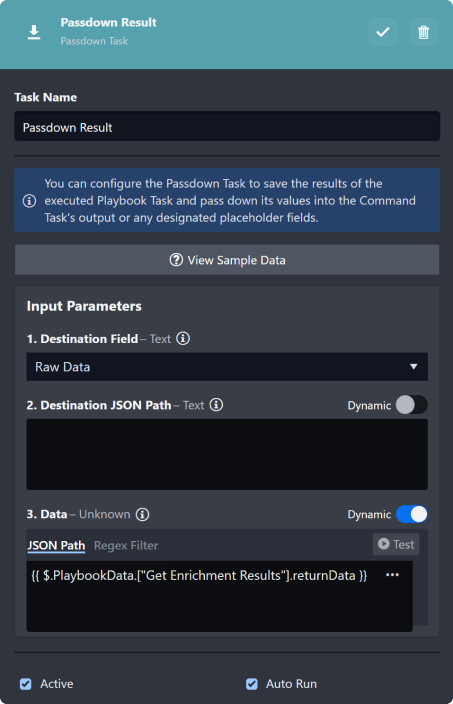453x704 pixels.
Task: Enable Dynamic toggle for Destination JSON Path
Action: tap(412, 405)
